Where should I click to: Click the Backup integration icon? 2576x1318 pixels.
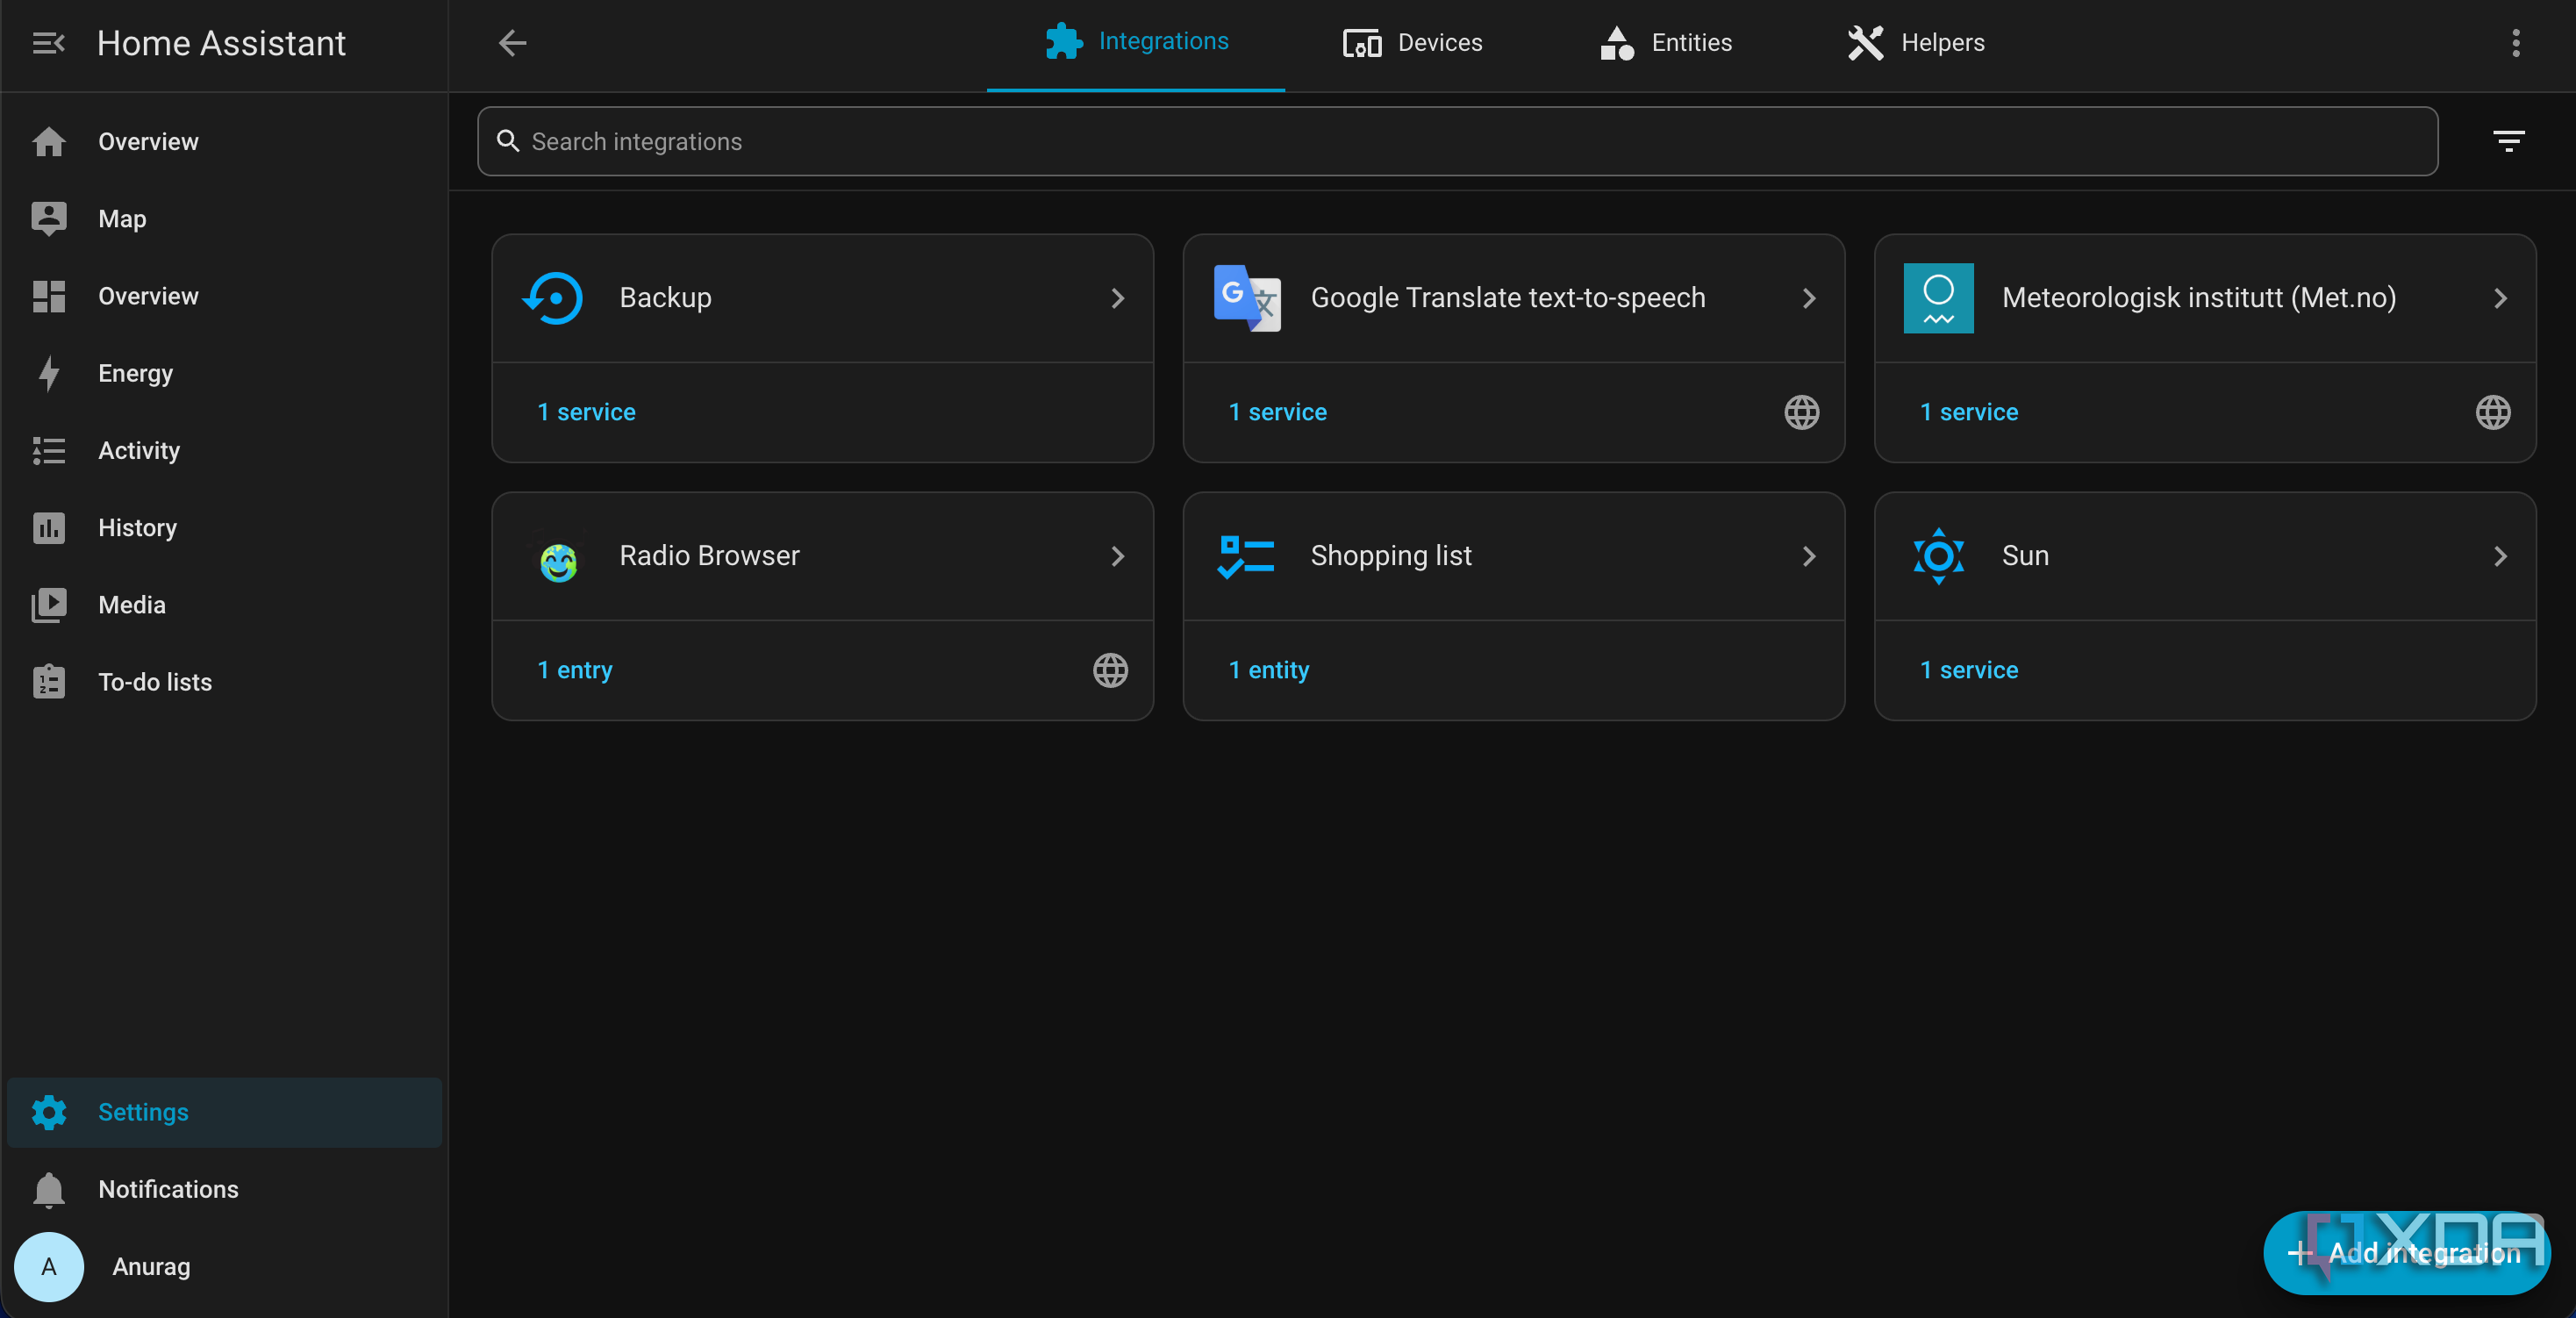tap(553, 298)
